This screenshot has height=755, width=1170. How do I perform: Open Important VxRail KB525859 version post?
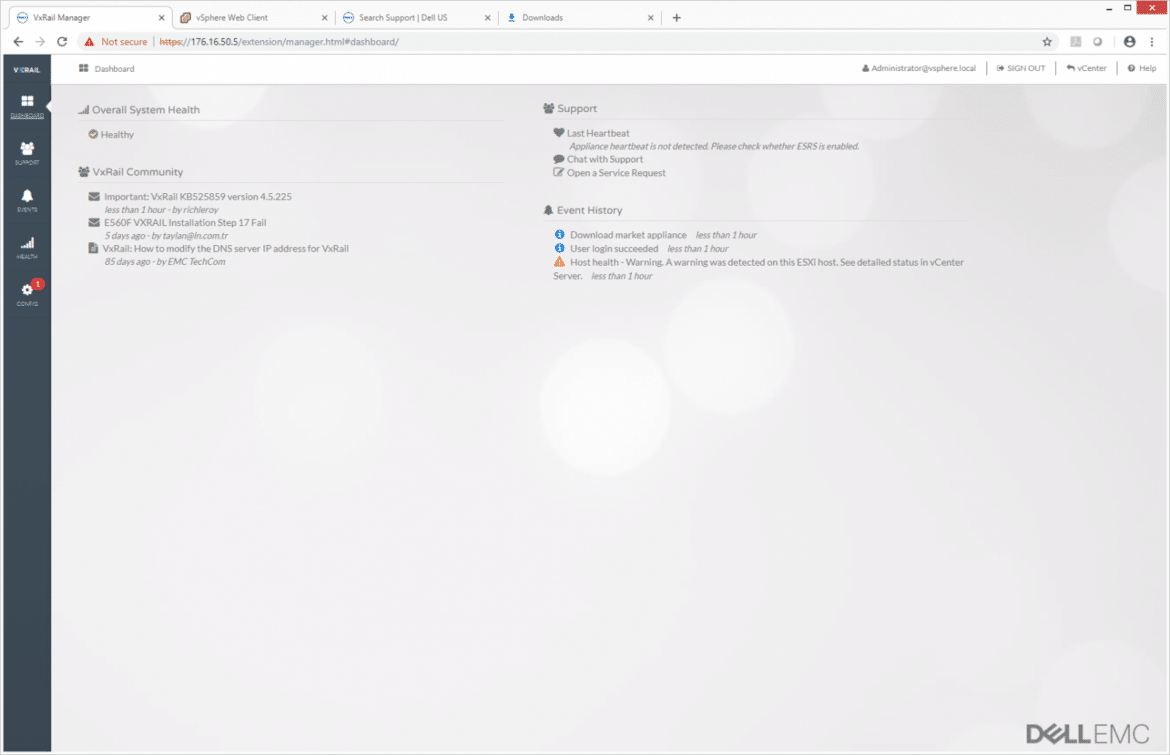198,196
